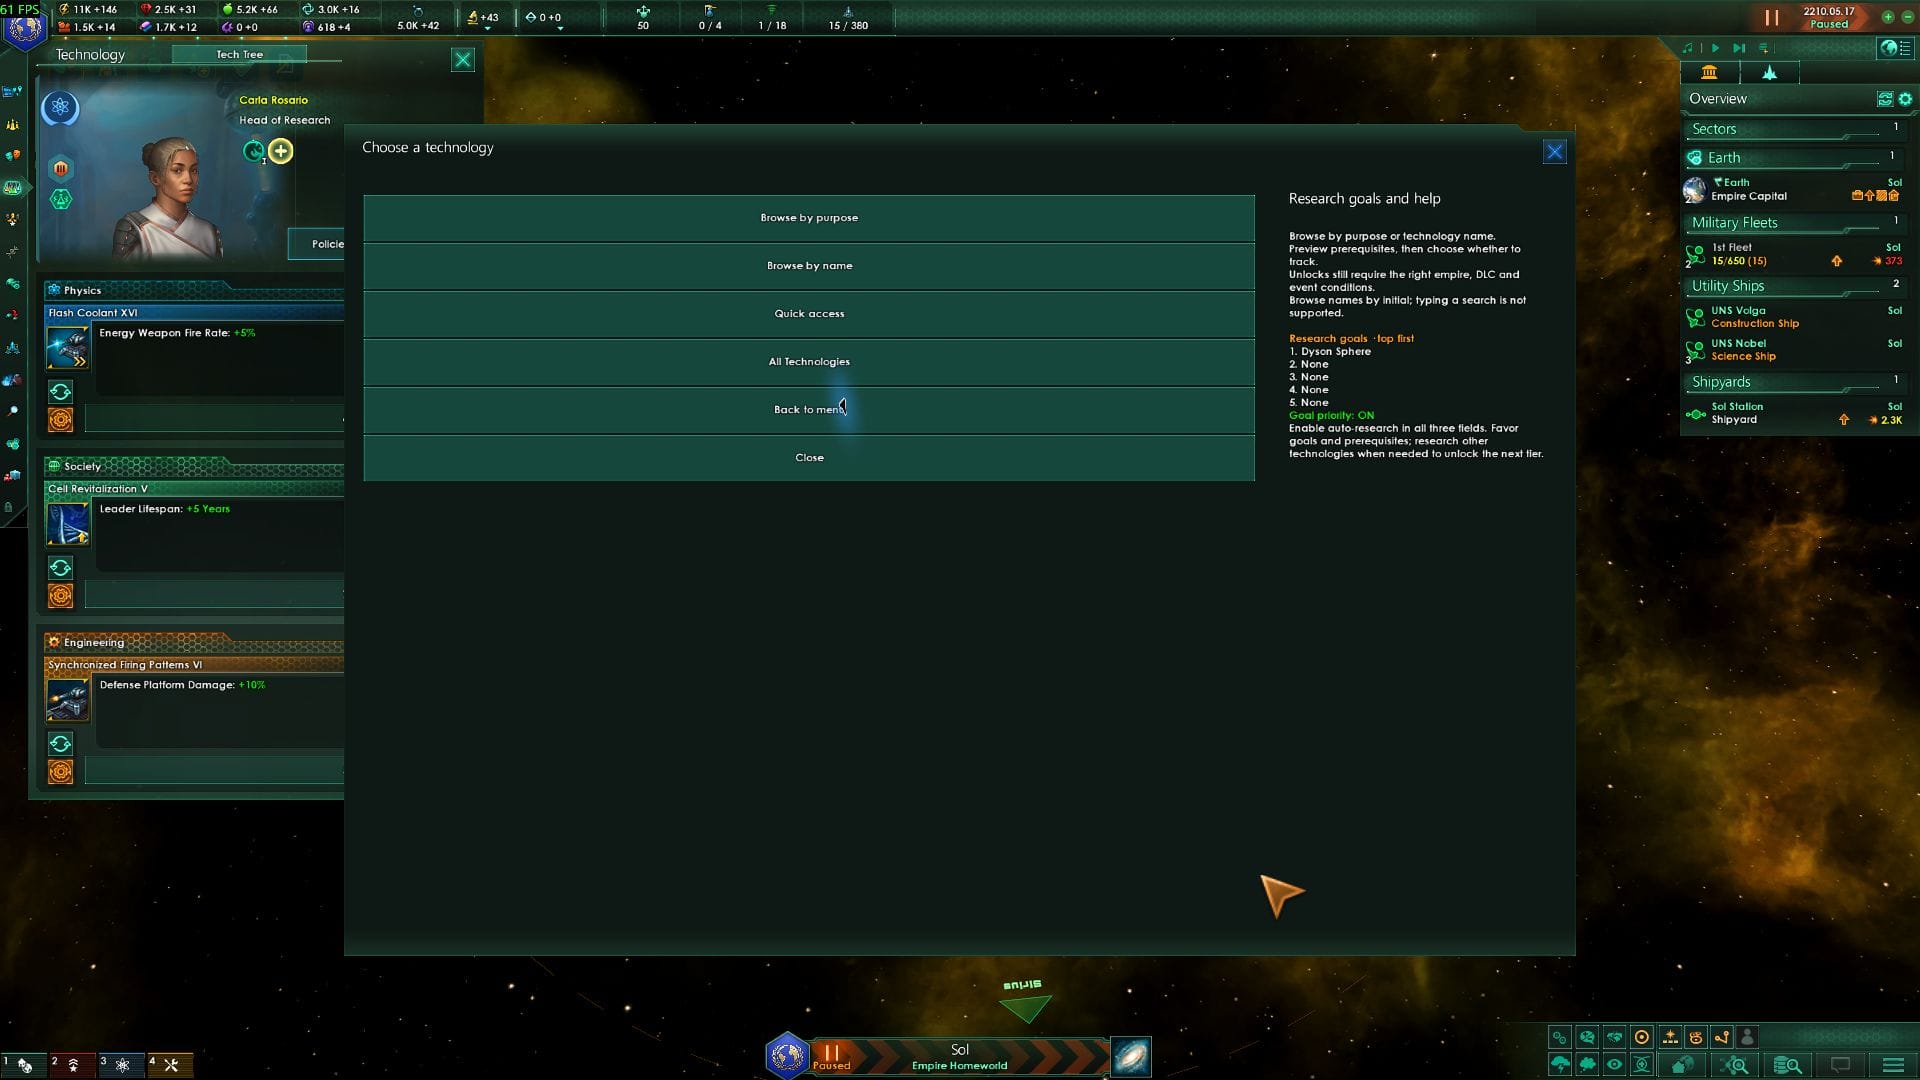Image resolution: width=1920 pixels, height=1080 pixels.
Task: Select Browse by name in the list
Action: pos(809,266)
